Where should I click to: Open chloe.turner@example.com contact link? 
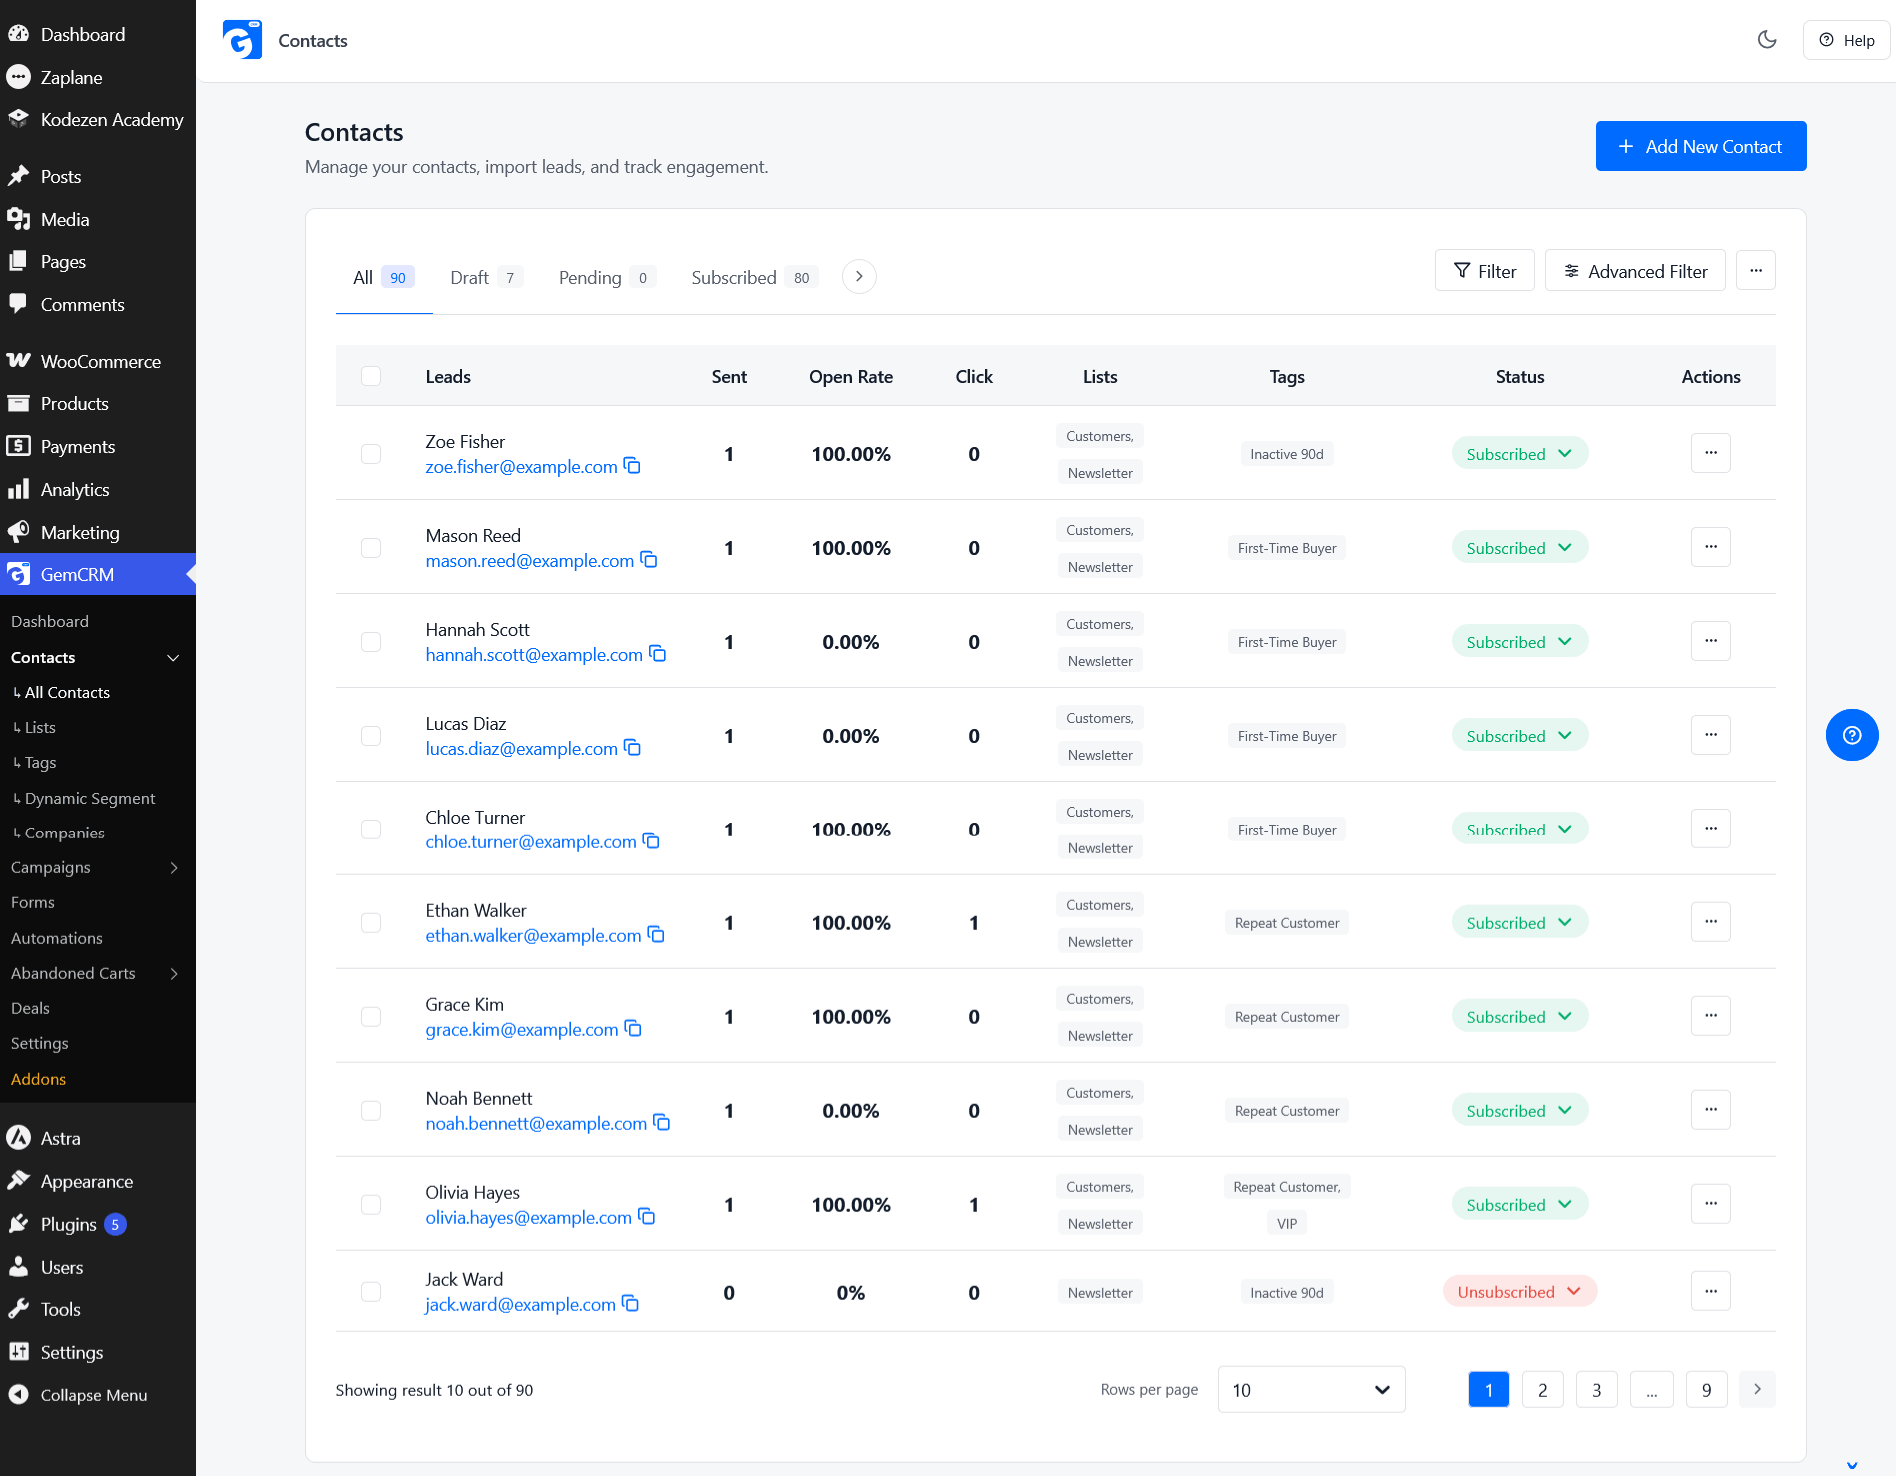coord(531,842)
